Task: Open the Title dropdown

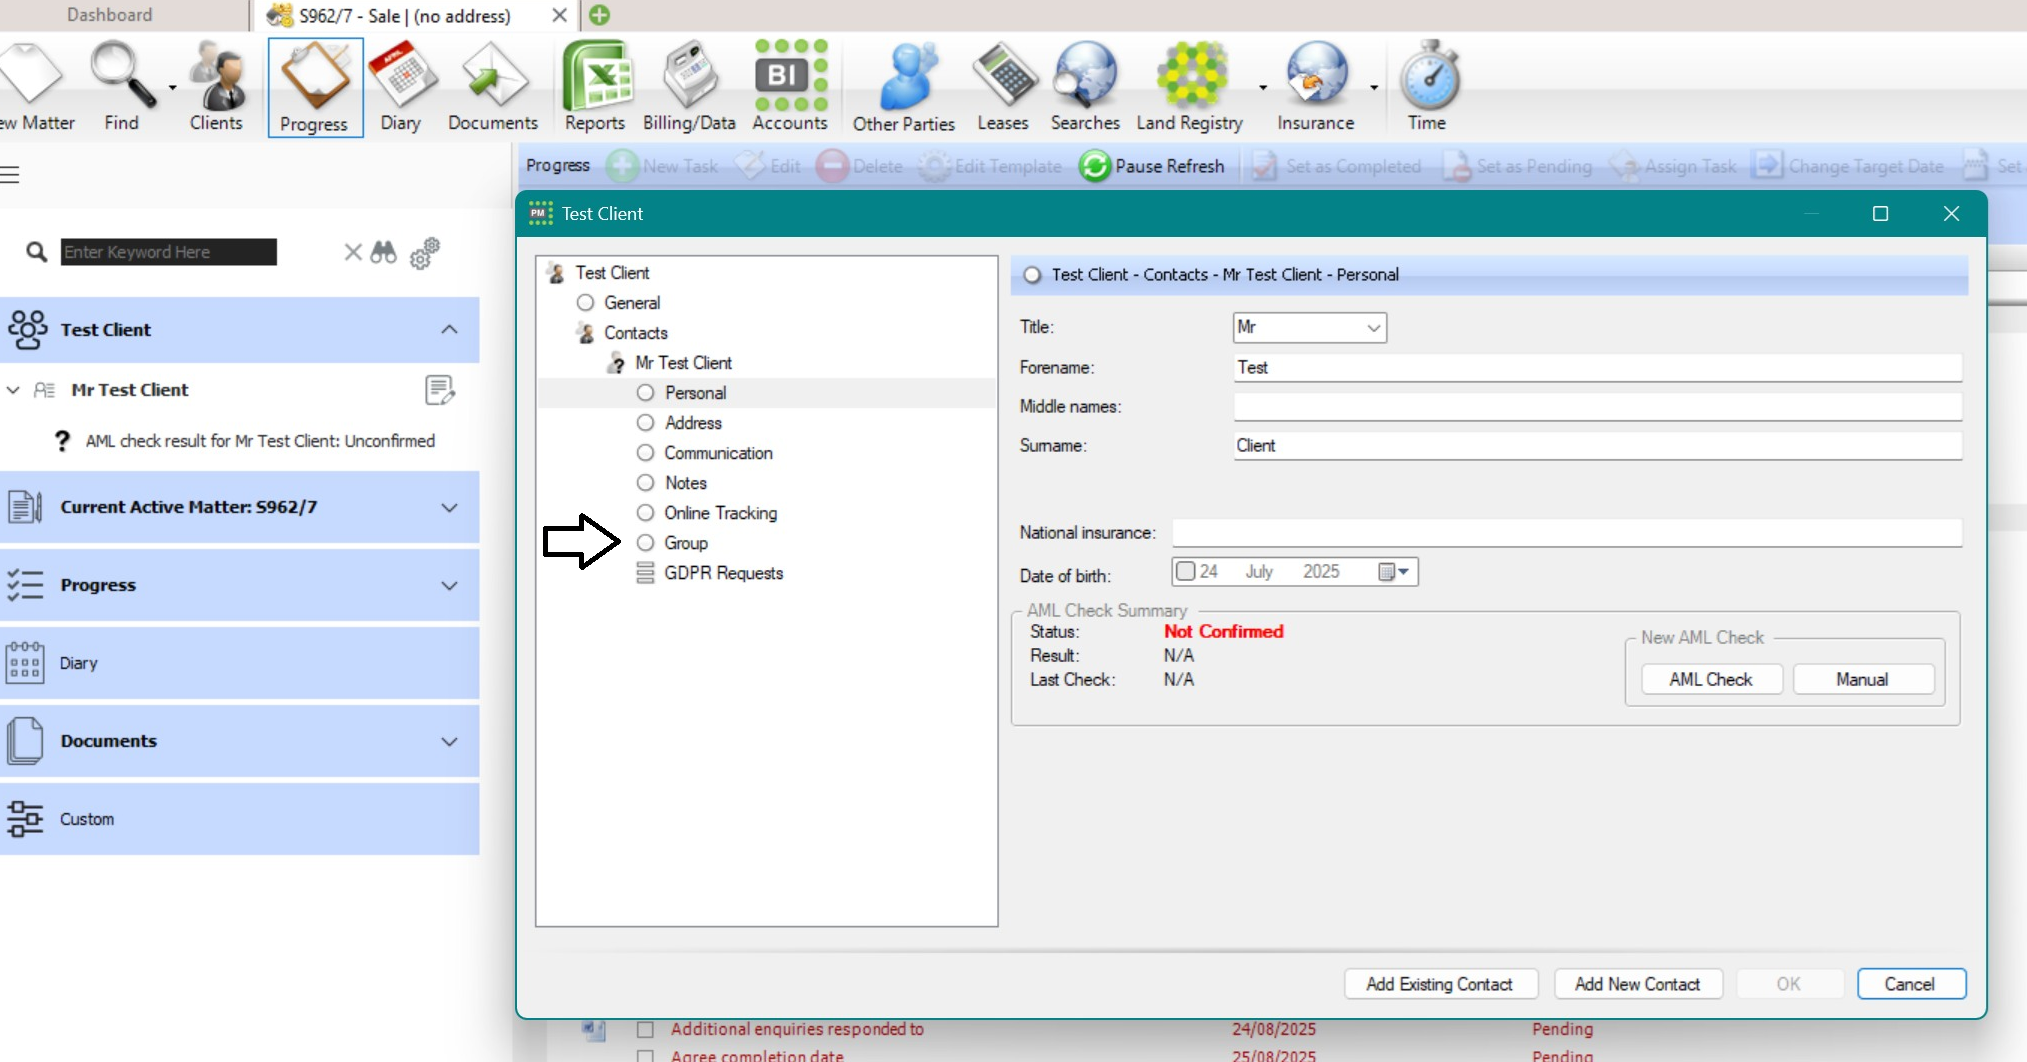Action: (1309, 327)
